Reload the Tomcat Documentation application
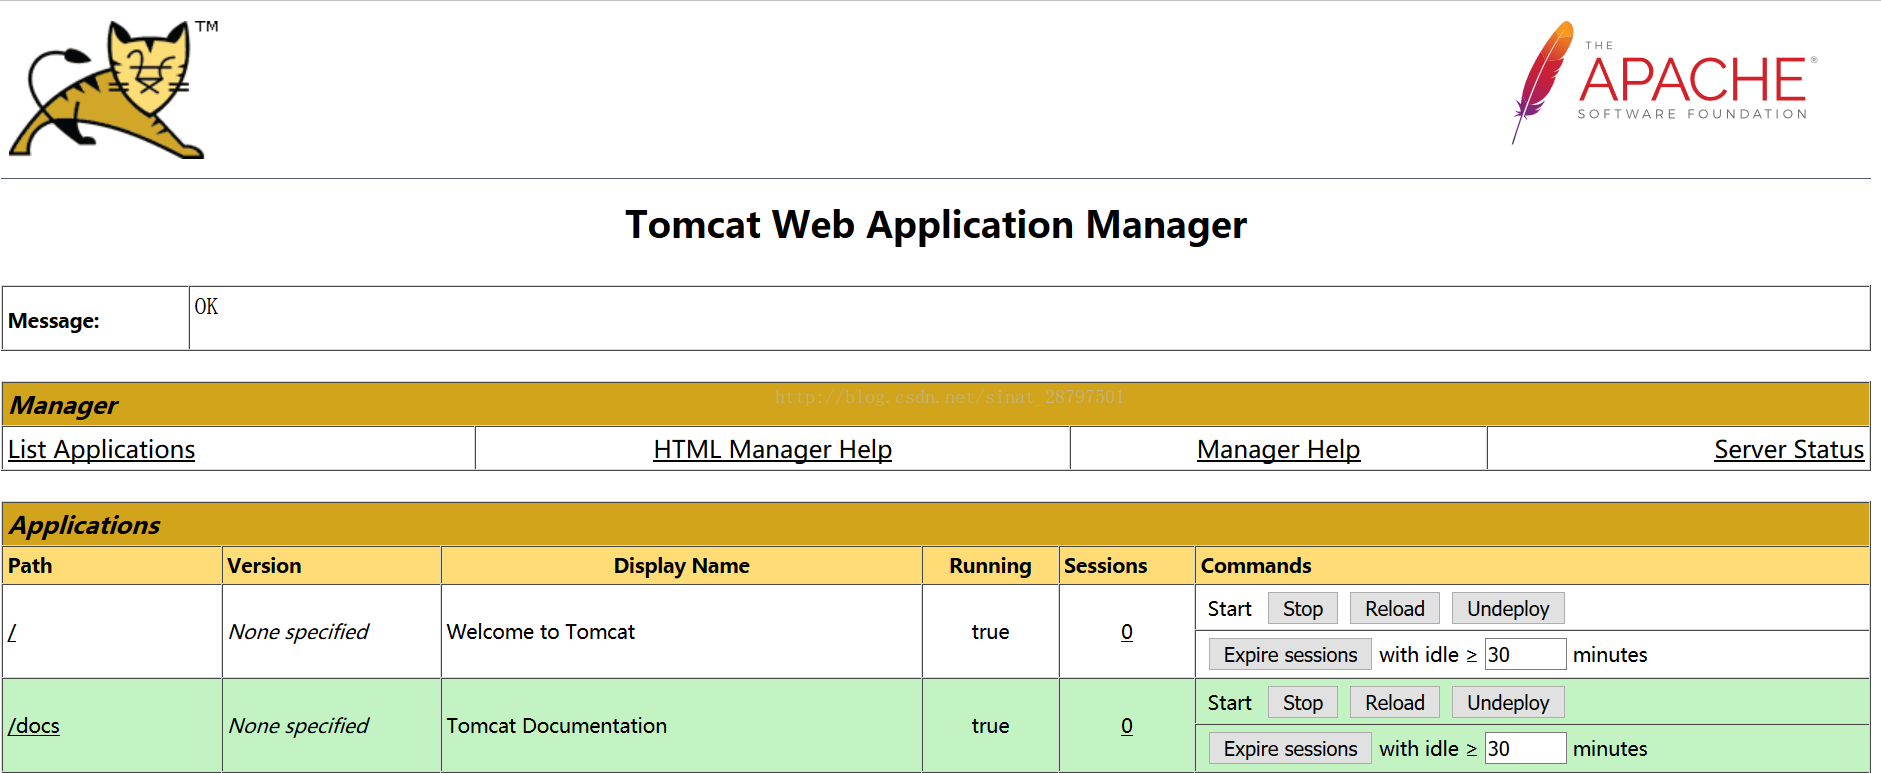 [1395, 703]
